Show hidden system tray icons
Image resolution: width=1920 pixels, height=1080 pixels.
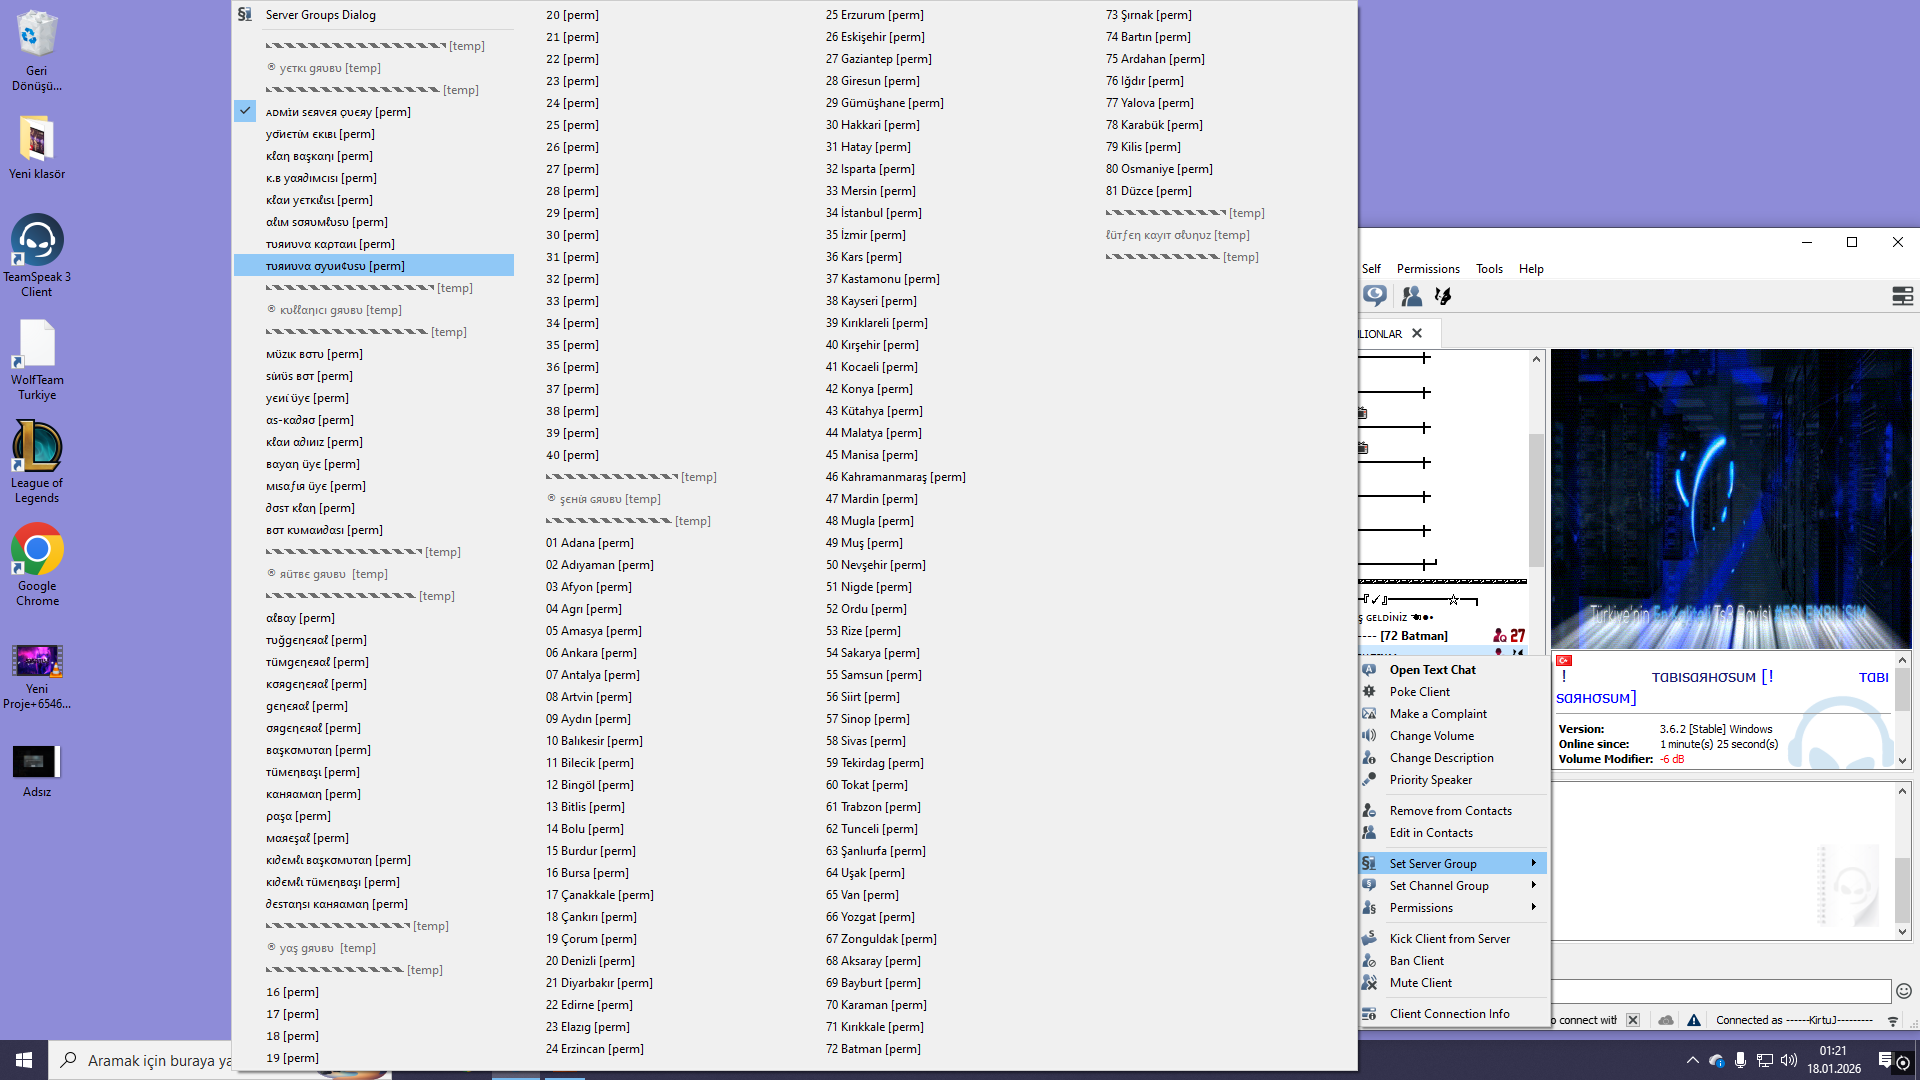(1692, 1060)
